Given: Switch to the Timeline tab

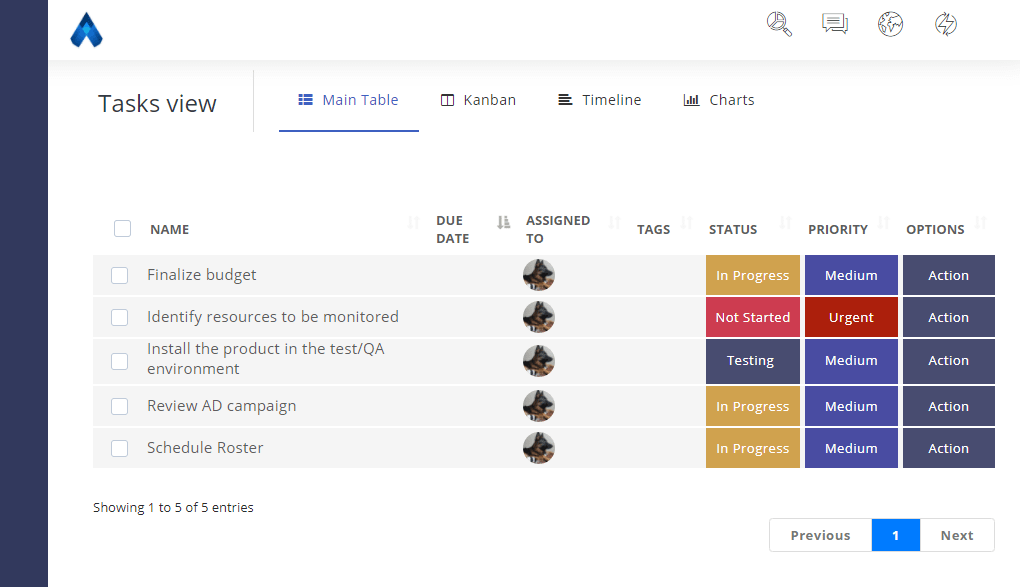Looking at the screenshot, I should pos(599,99).
